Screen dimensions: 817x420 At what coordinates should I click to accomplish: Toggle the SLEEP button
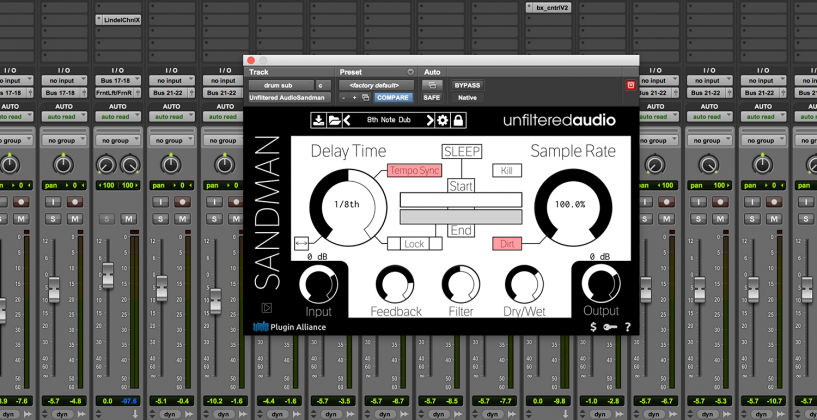pyautogui.click(x=462, y=152)
